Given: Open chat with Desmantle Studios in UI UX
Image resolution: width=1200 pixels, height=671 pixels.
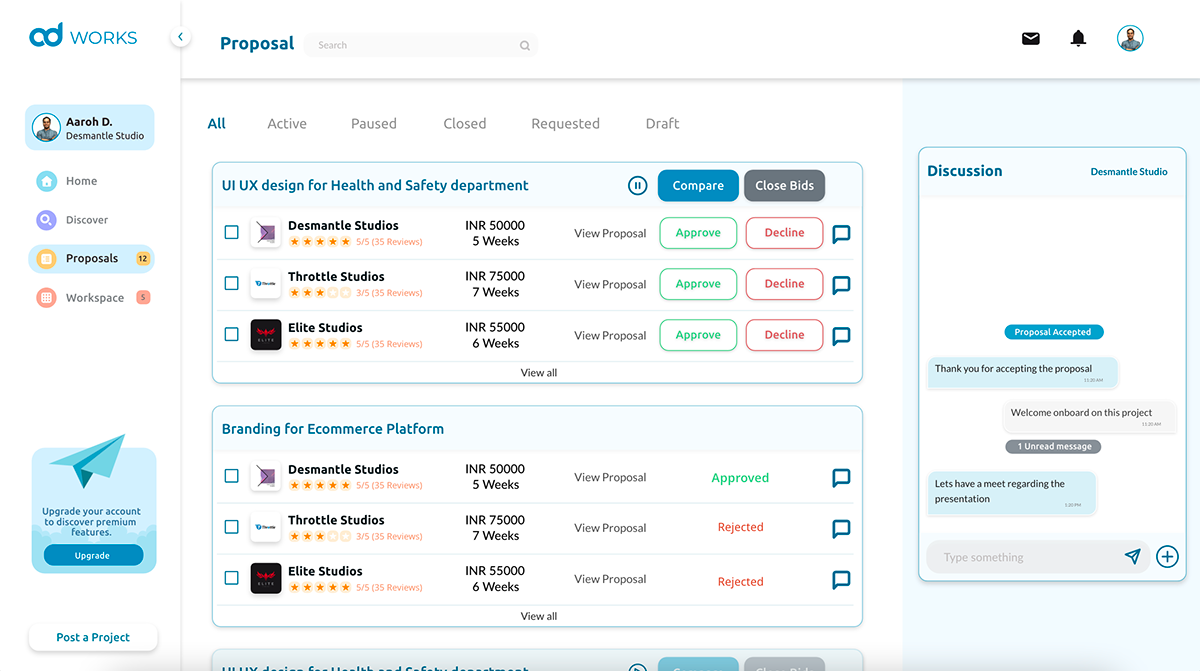Looking at the screenshot, I should [x=841, y=234].
